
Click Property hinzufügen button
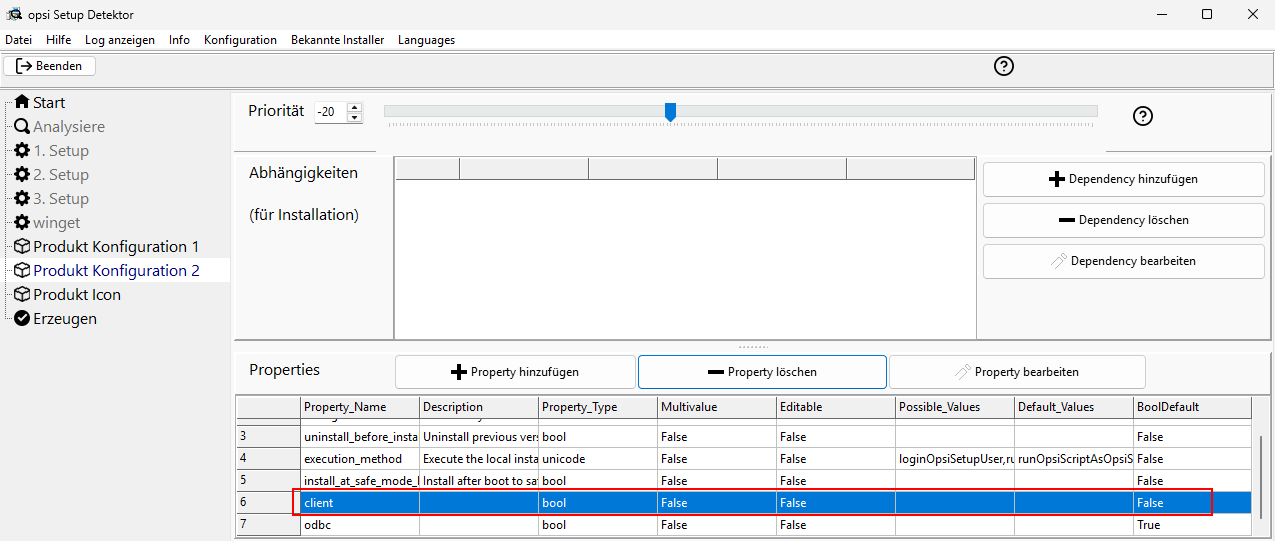coord(515,372)
